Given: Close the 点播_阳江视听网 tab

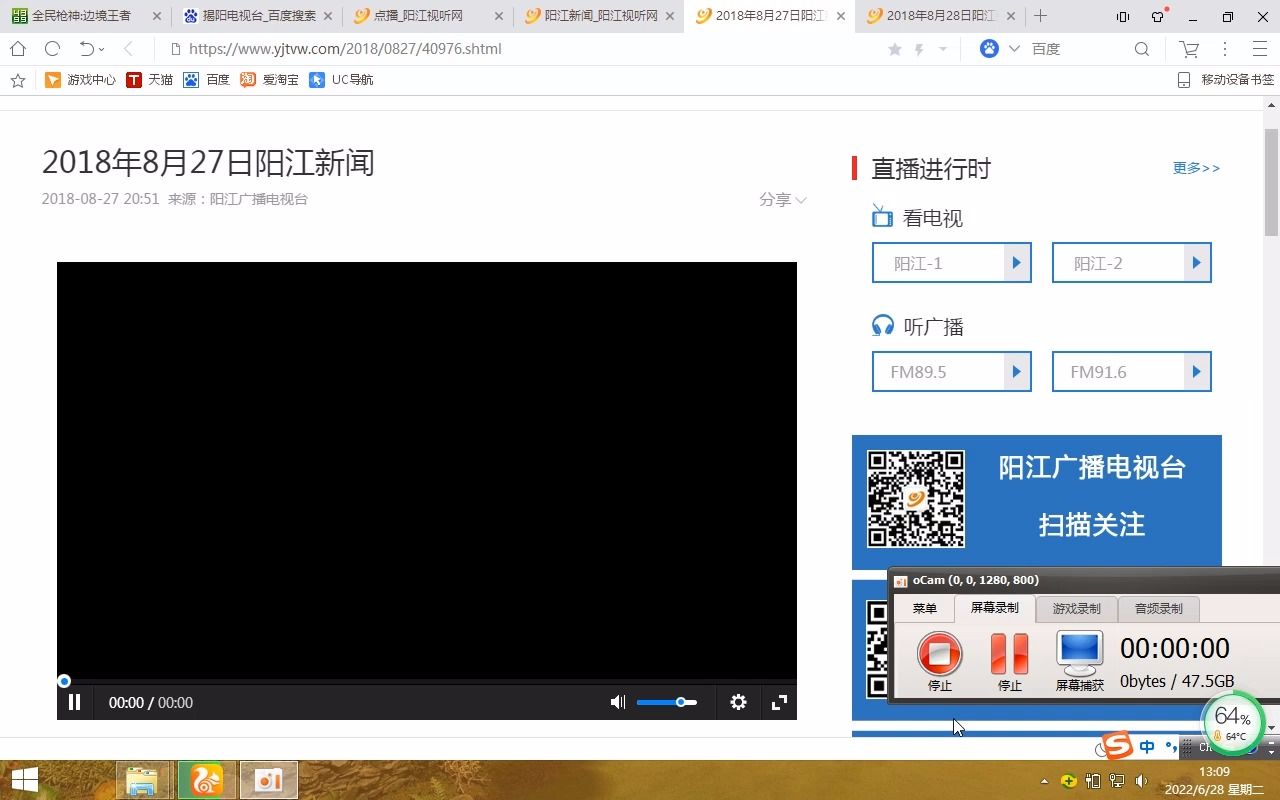Looking at the screenshot, I should tap(498, 16).
